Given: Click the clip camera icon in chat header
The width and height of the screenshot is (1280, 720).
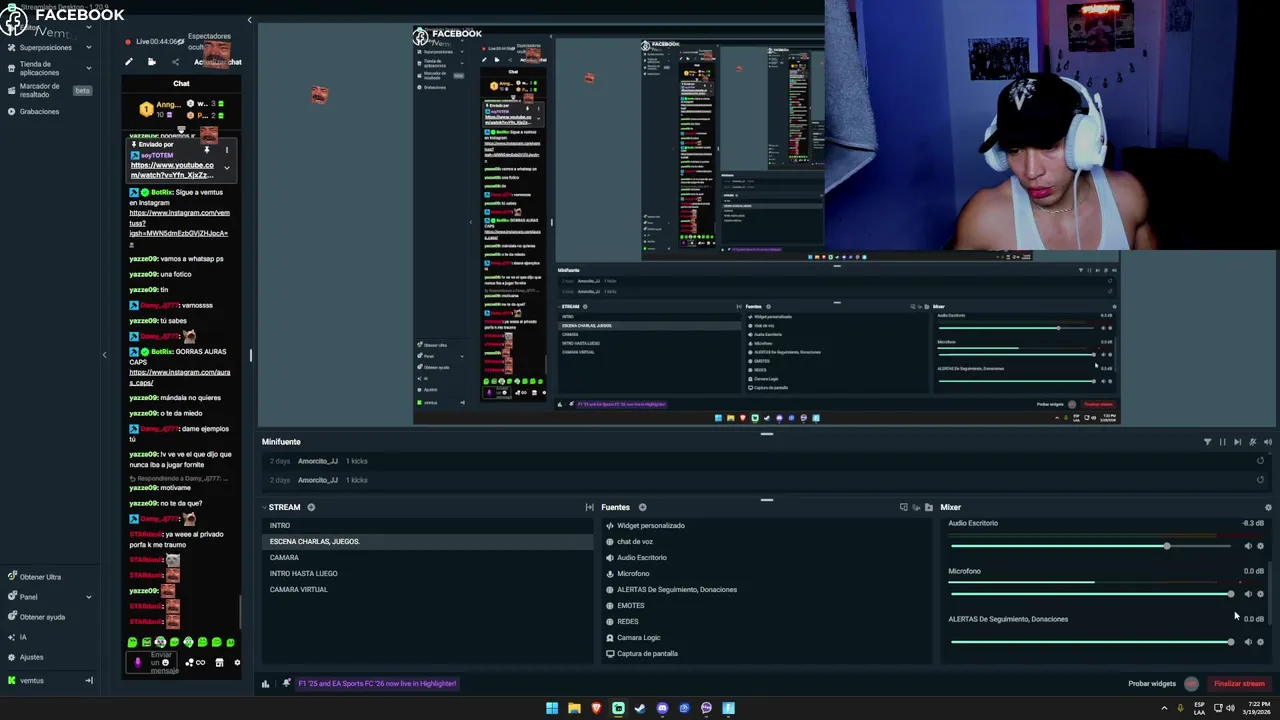Looking at the screenshot, I should coord(151,62).
